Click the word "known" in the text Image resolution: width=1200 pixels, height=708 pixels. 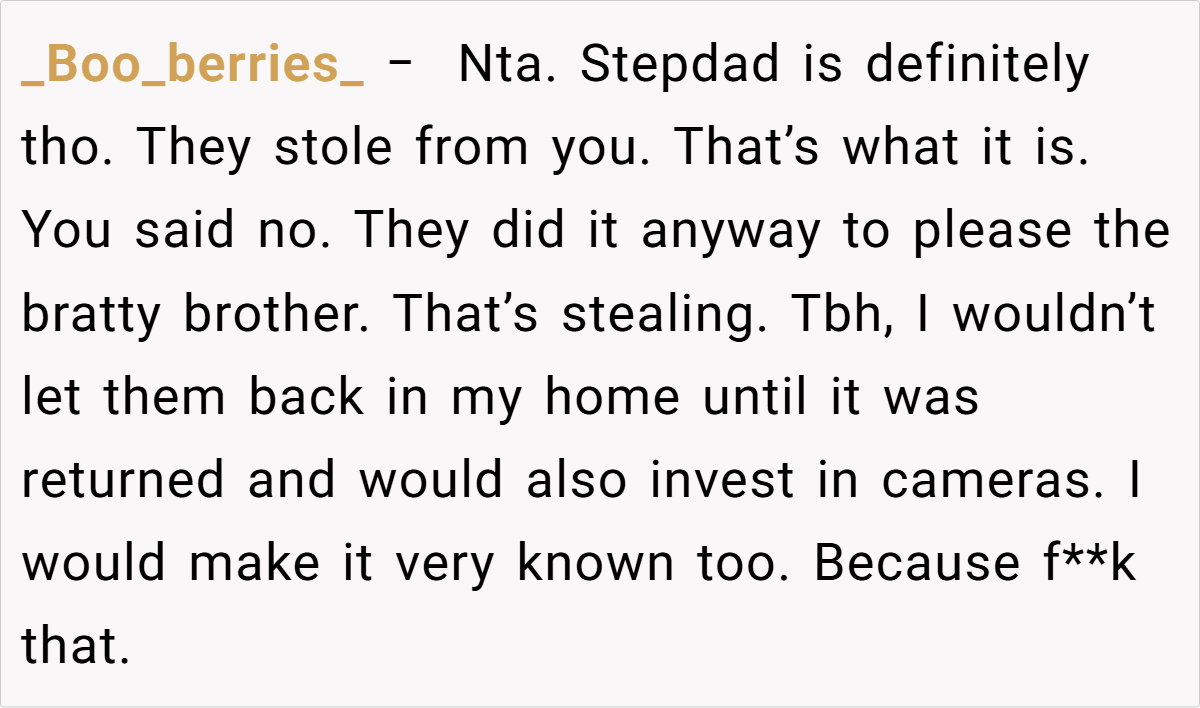pos(595,564)
